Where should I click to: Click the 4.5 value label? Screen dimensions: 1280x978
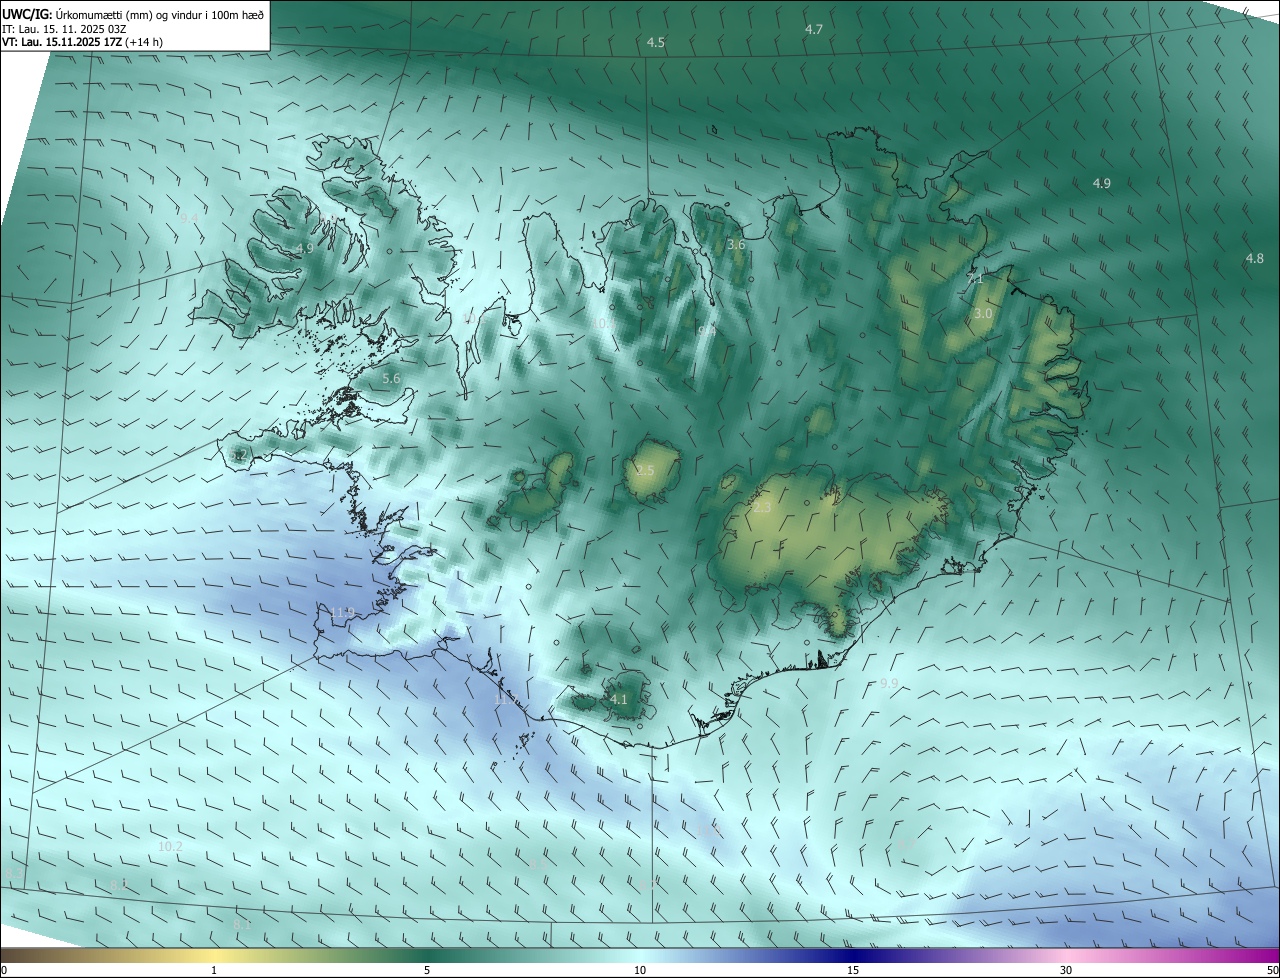coord(656,43)
